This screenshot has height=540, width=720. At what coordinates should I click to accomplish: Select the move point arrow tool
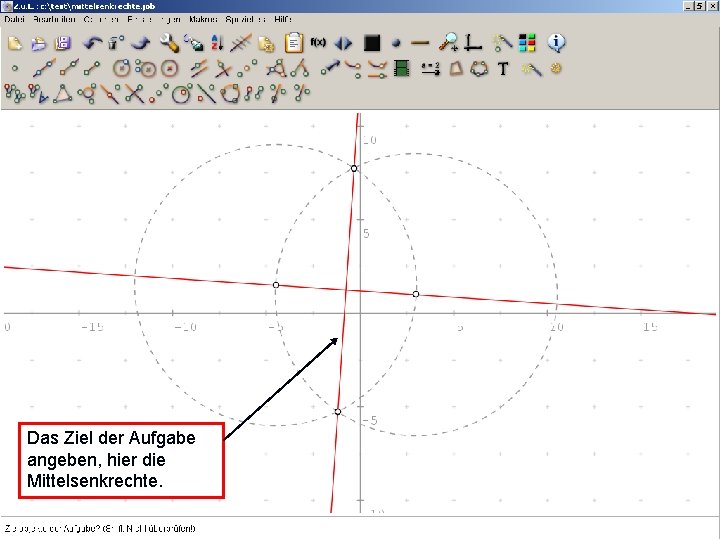pos(330,68)
